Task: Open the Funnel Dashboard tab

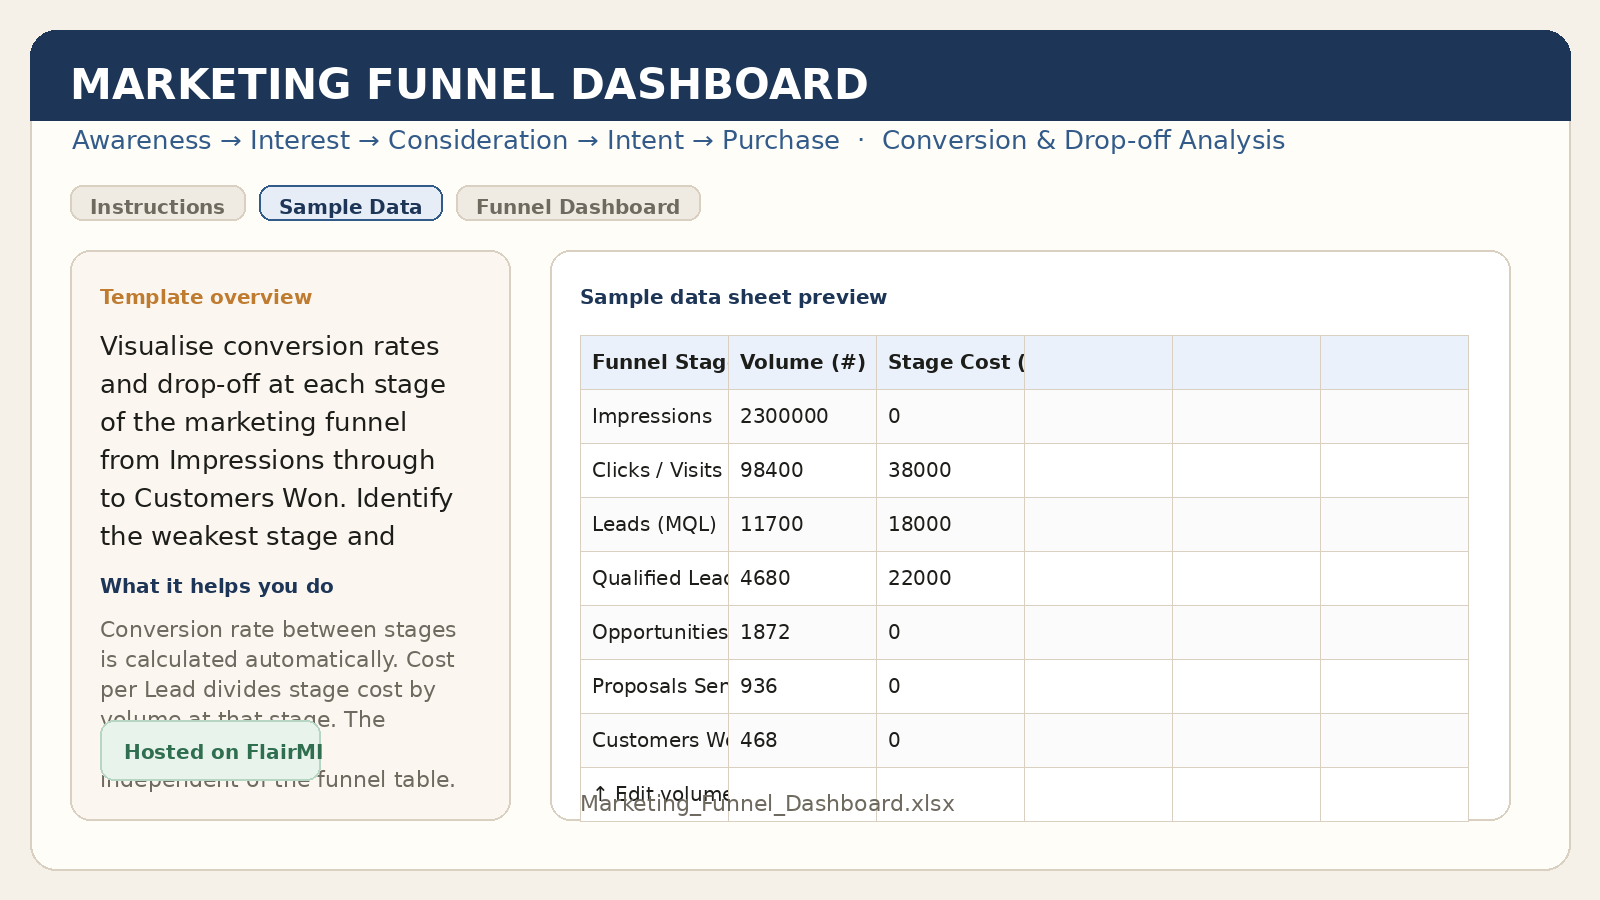Action: coord(578,206)
